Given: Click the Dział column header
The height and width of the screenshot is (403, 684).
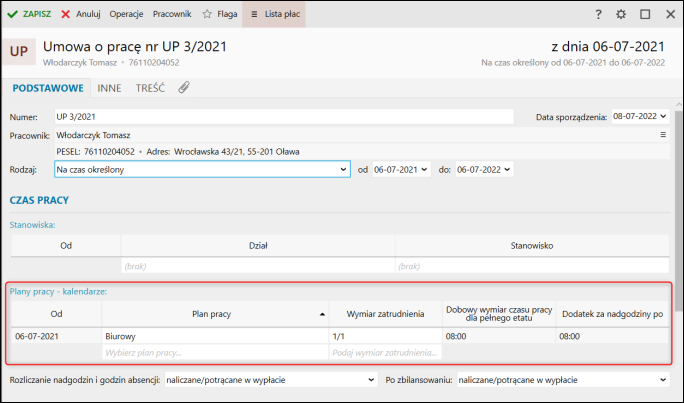Looking at the screenshot, I should click(x=258, y=246).
